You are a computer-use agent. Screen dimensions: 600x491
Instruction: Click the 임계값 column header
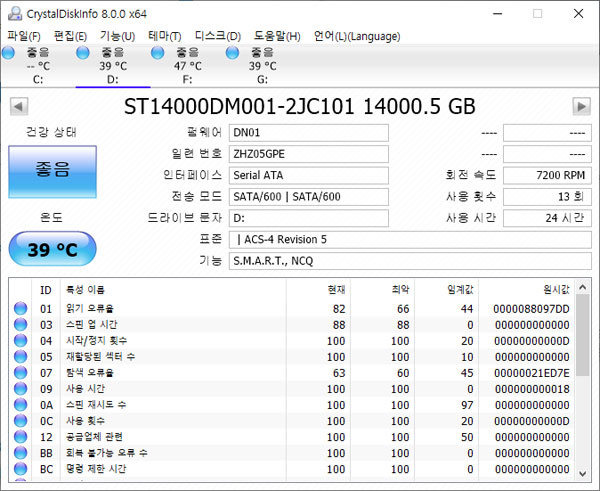tap(447, 290)
